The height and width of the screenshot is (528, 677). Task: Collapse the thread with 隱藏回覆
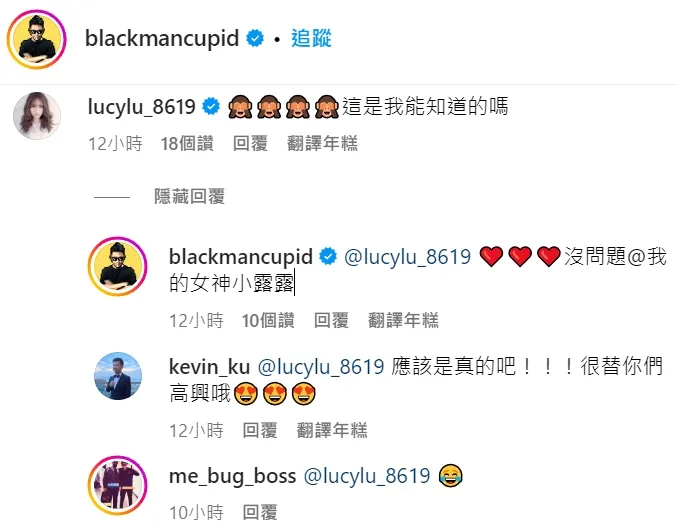tap(190, 196)
